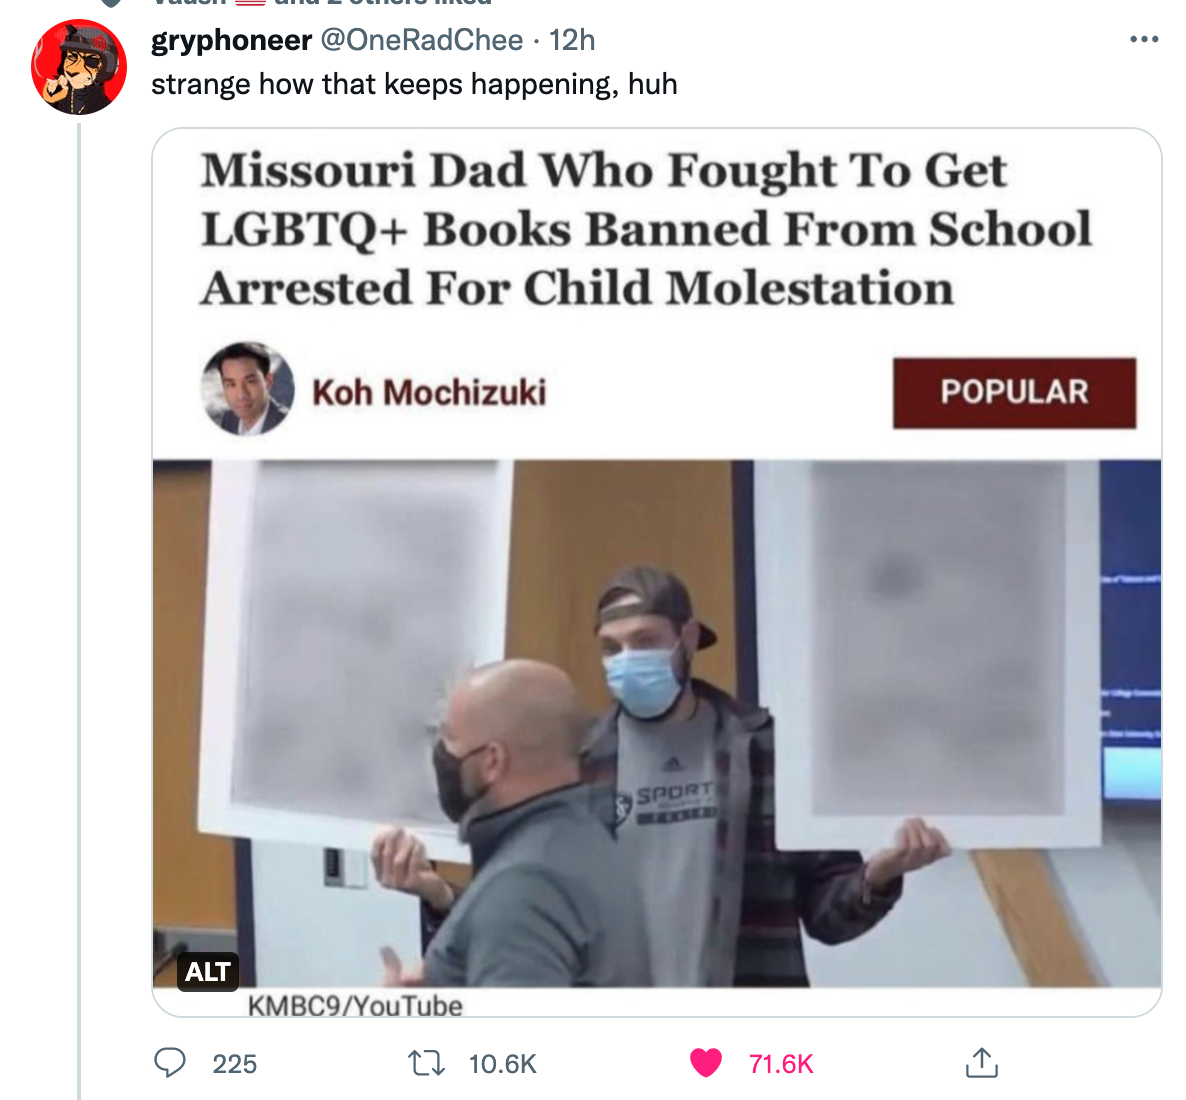Click the KMBC9/YouTube credit text
The width and height of the screenshot is (1186, 1100).
coord(355,1005)
